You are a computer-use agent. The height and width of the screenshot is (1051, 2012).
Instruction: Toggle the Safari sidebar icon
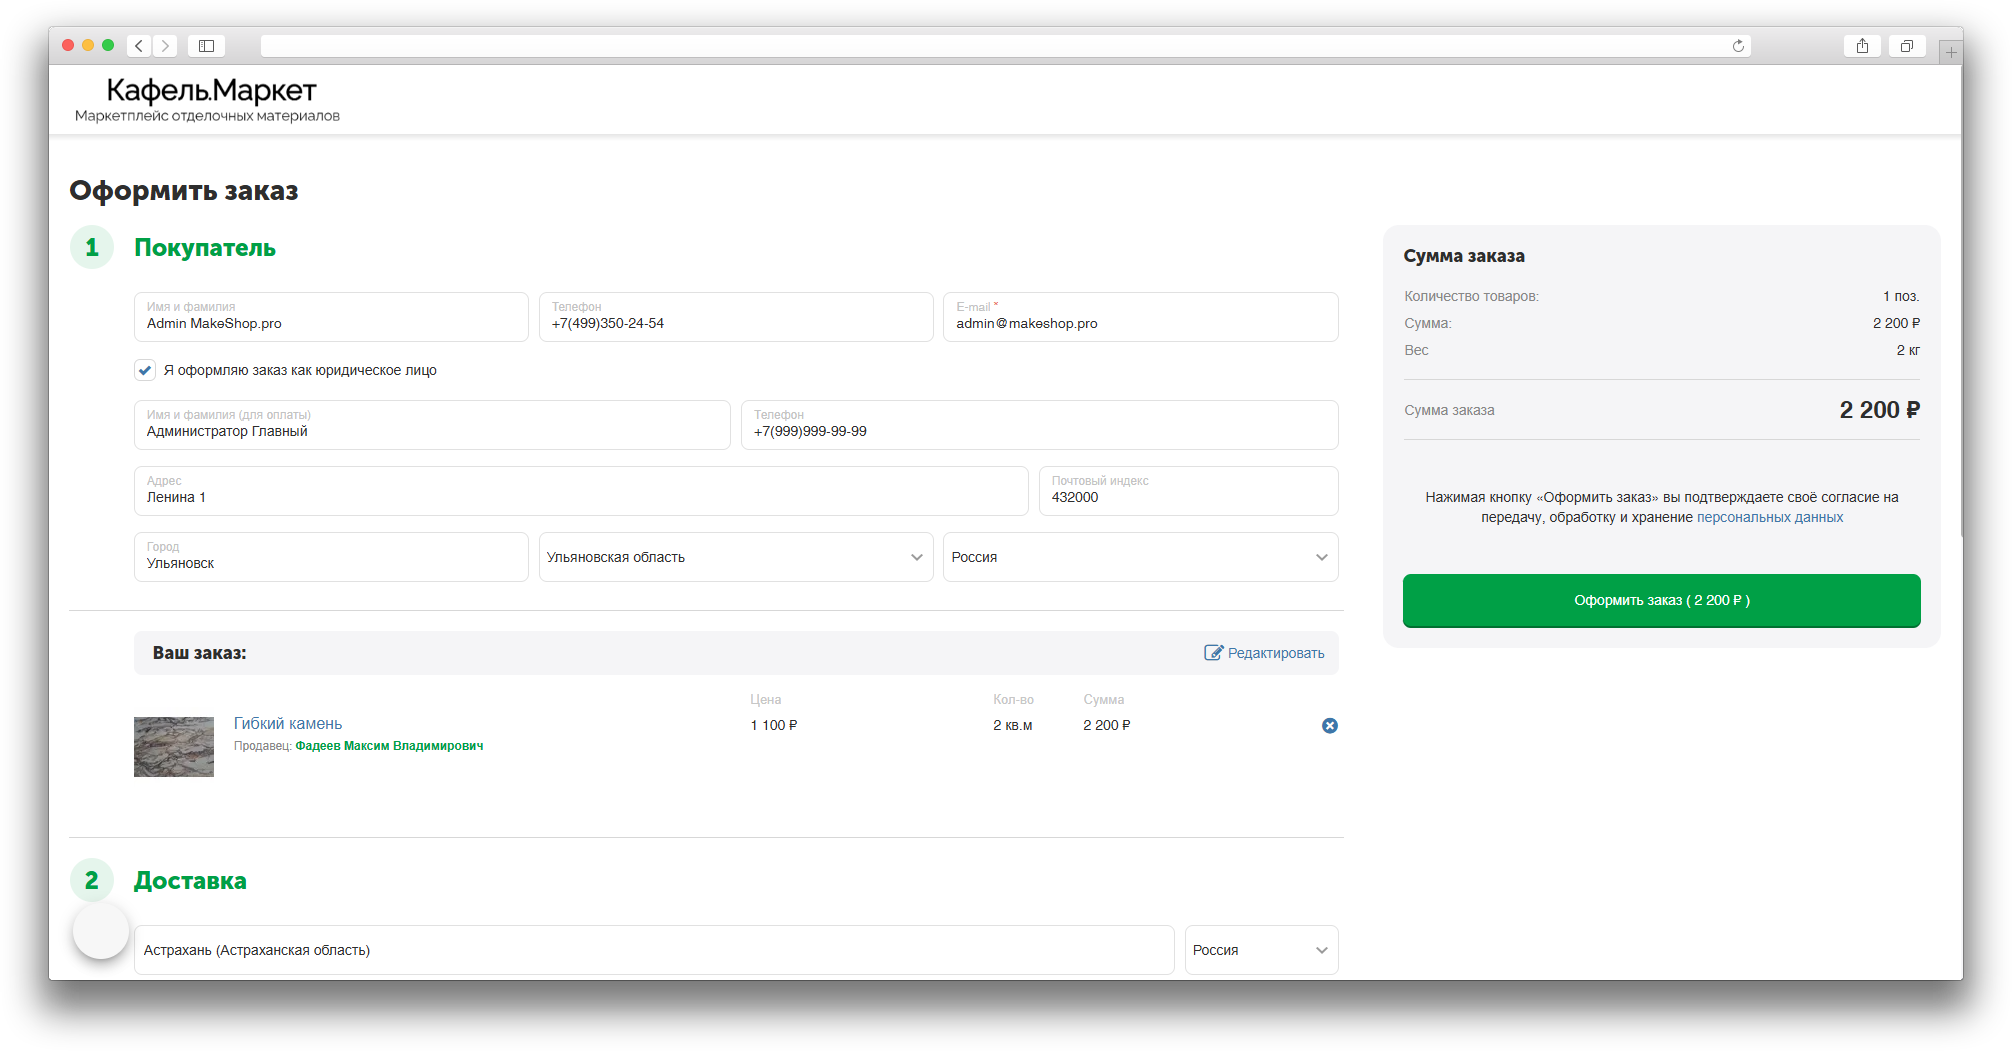click(206, 46)
